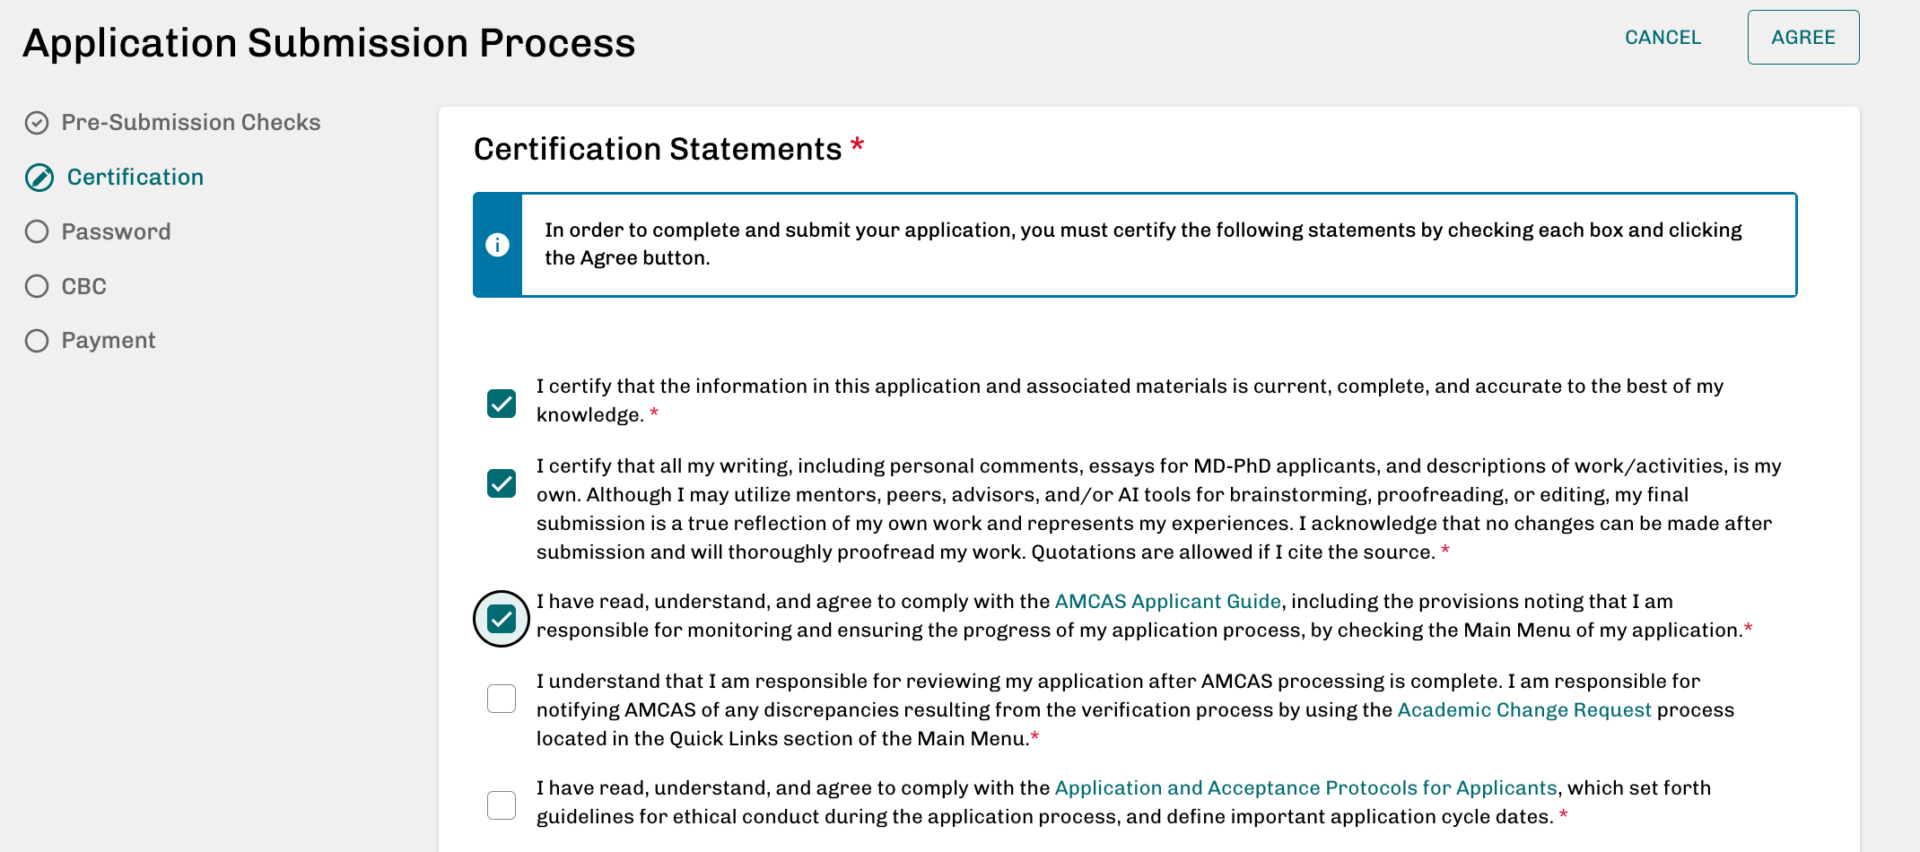1920x852 pixels.
Task: Open the Academic Change Request link
Action: click(1524, 710)
